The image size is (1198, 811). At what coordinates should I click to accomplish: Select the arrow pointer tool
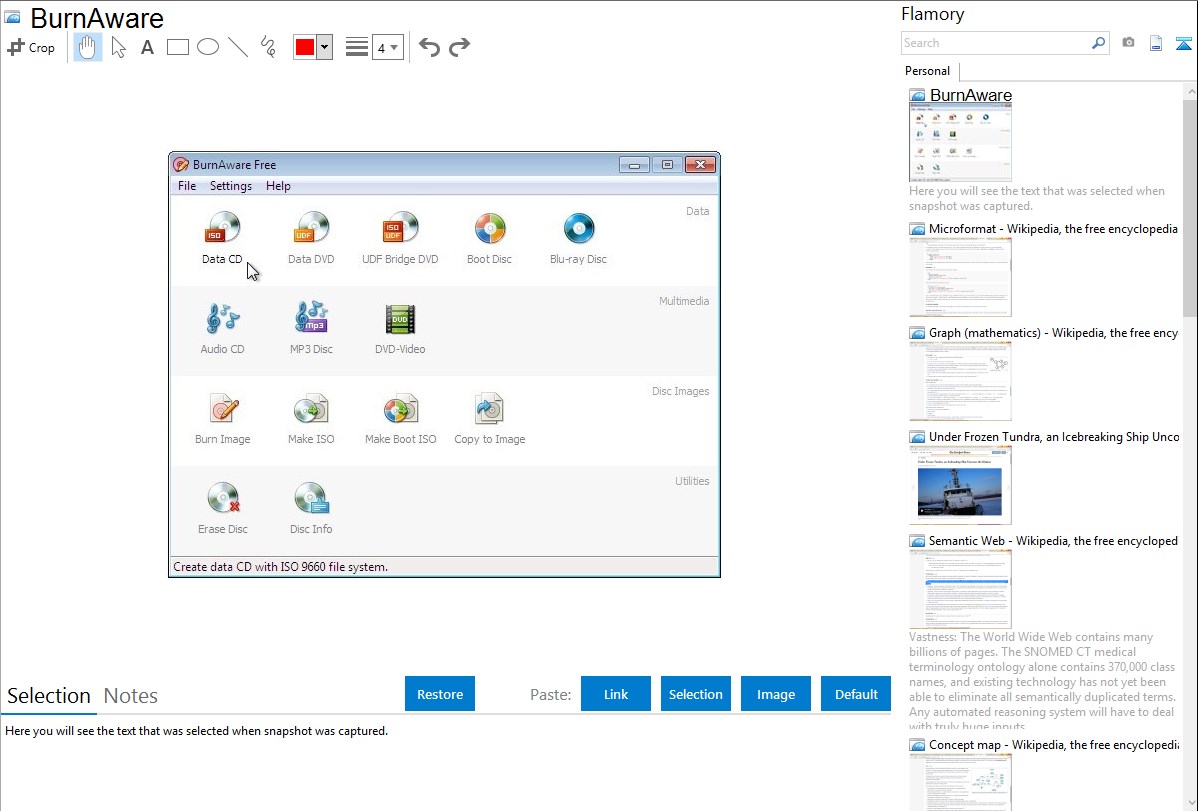point(118,47)
